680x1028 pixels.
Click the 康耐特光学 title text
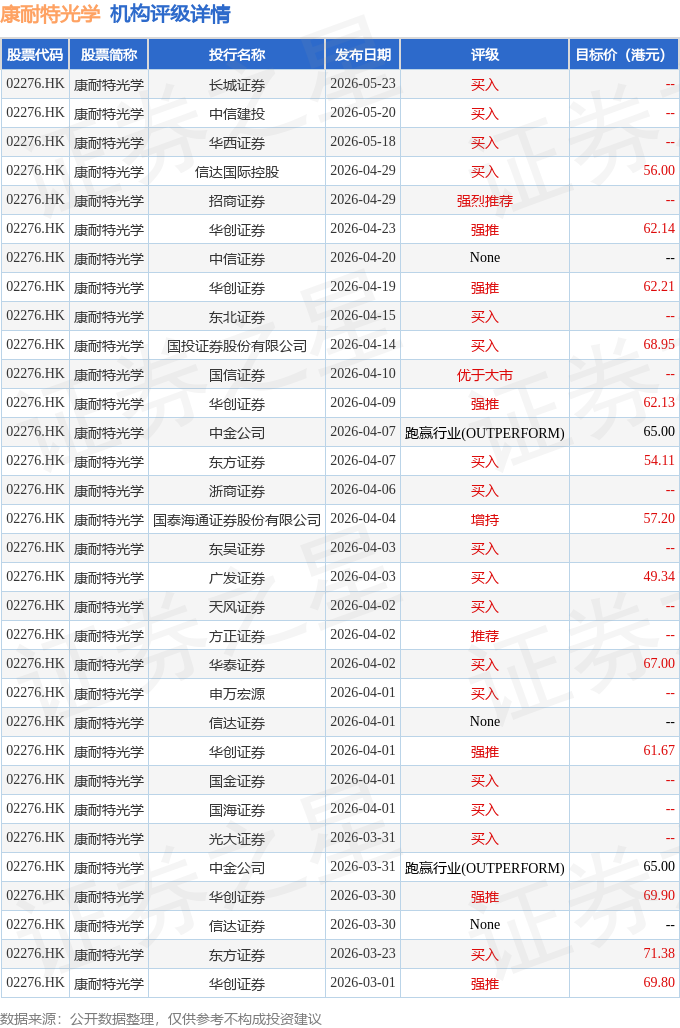[50, 14]
